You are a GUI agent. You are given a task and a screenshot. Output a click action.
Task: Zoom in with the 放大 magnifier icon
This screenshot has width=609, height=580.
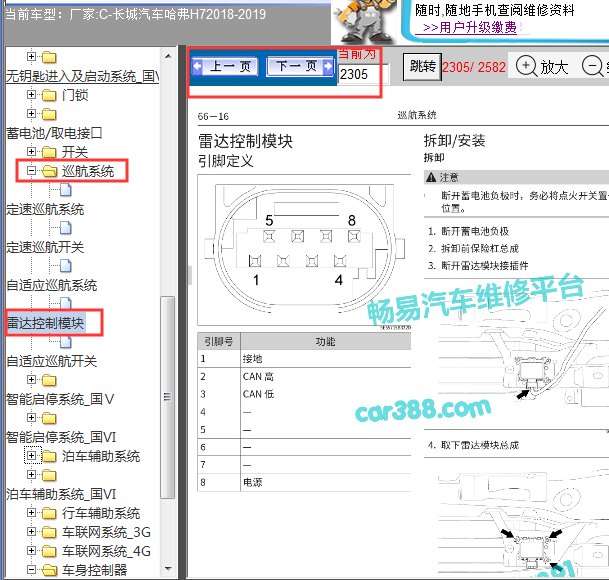[x=526, y=65]
